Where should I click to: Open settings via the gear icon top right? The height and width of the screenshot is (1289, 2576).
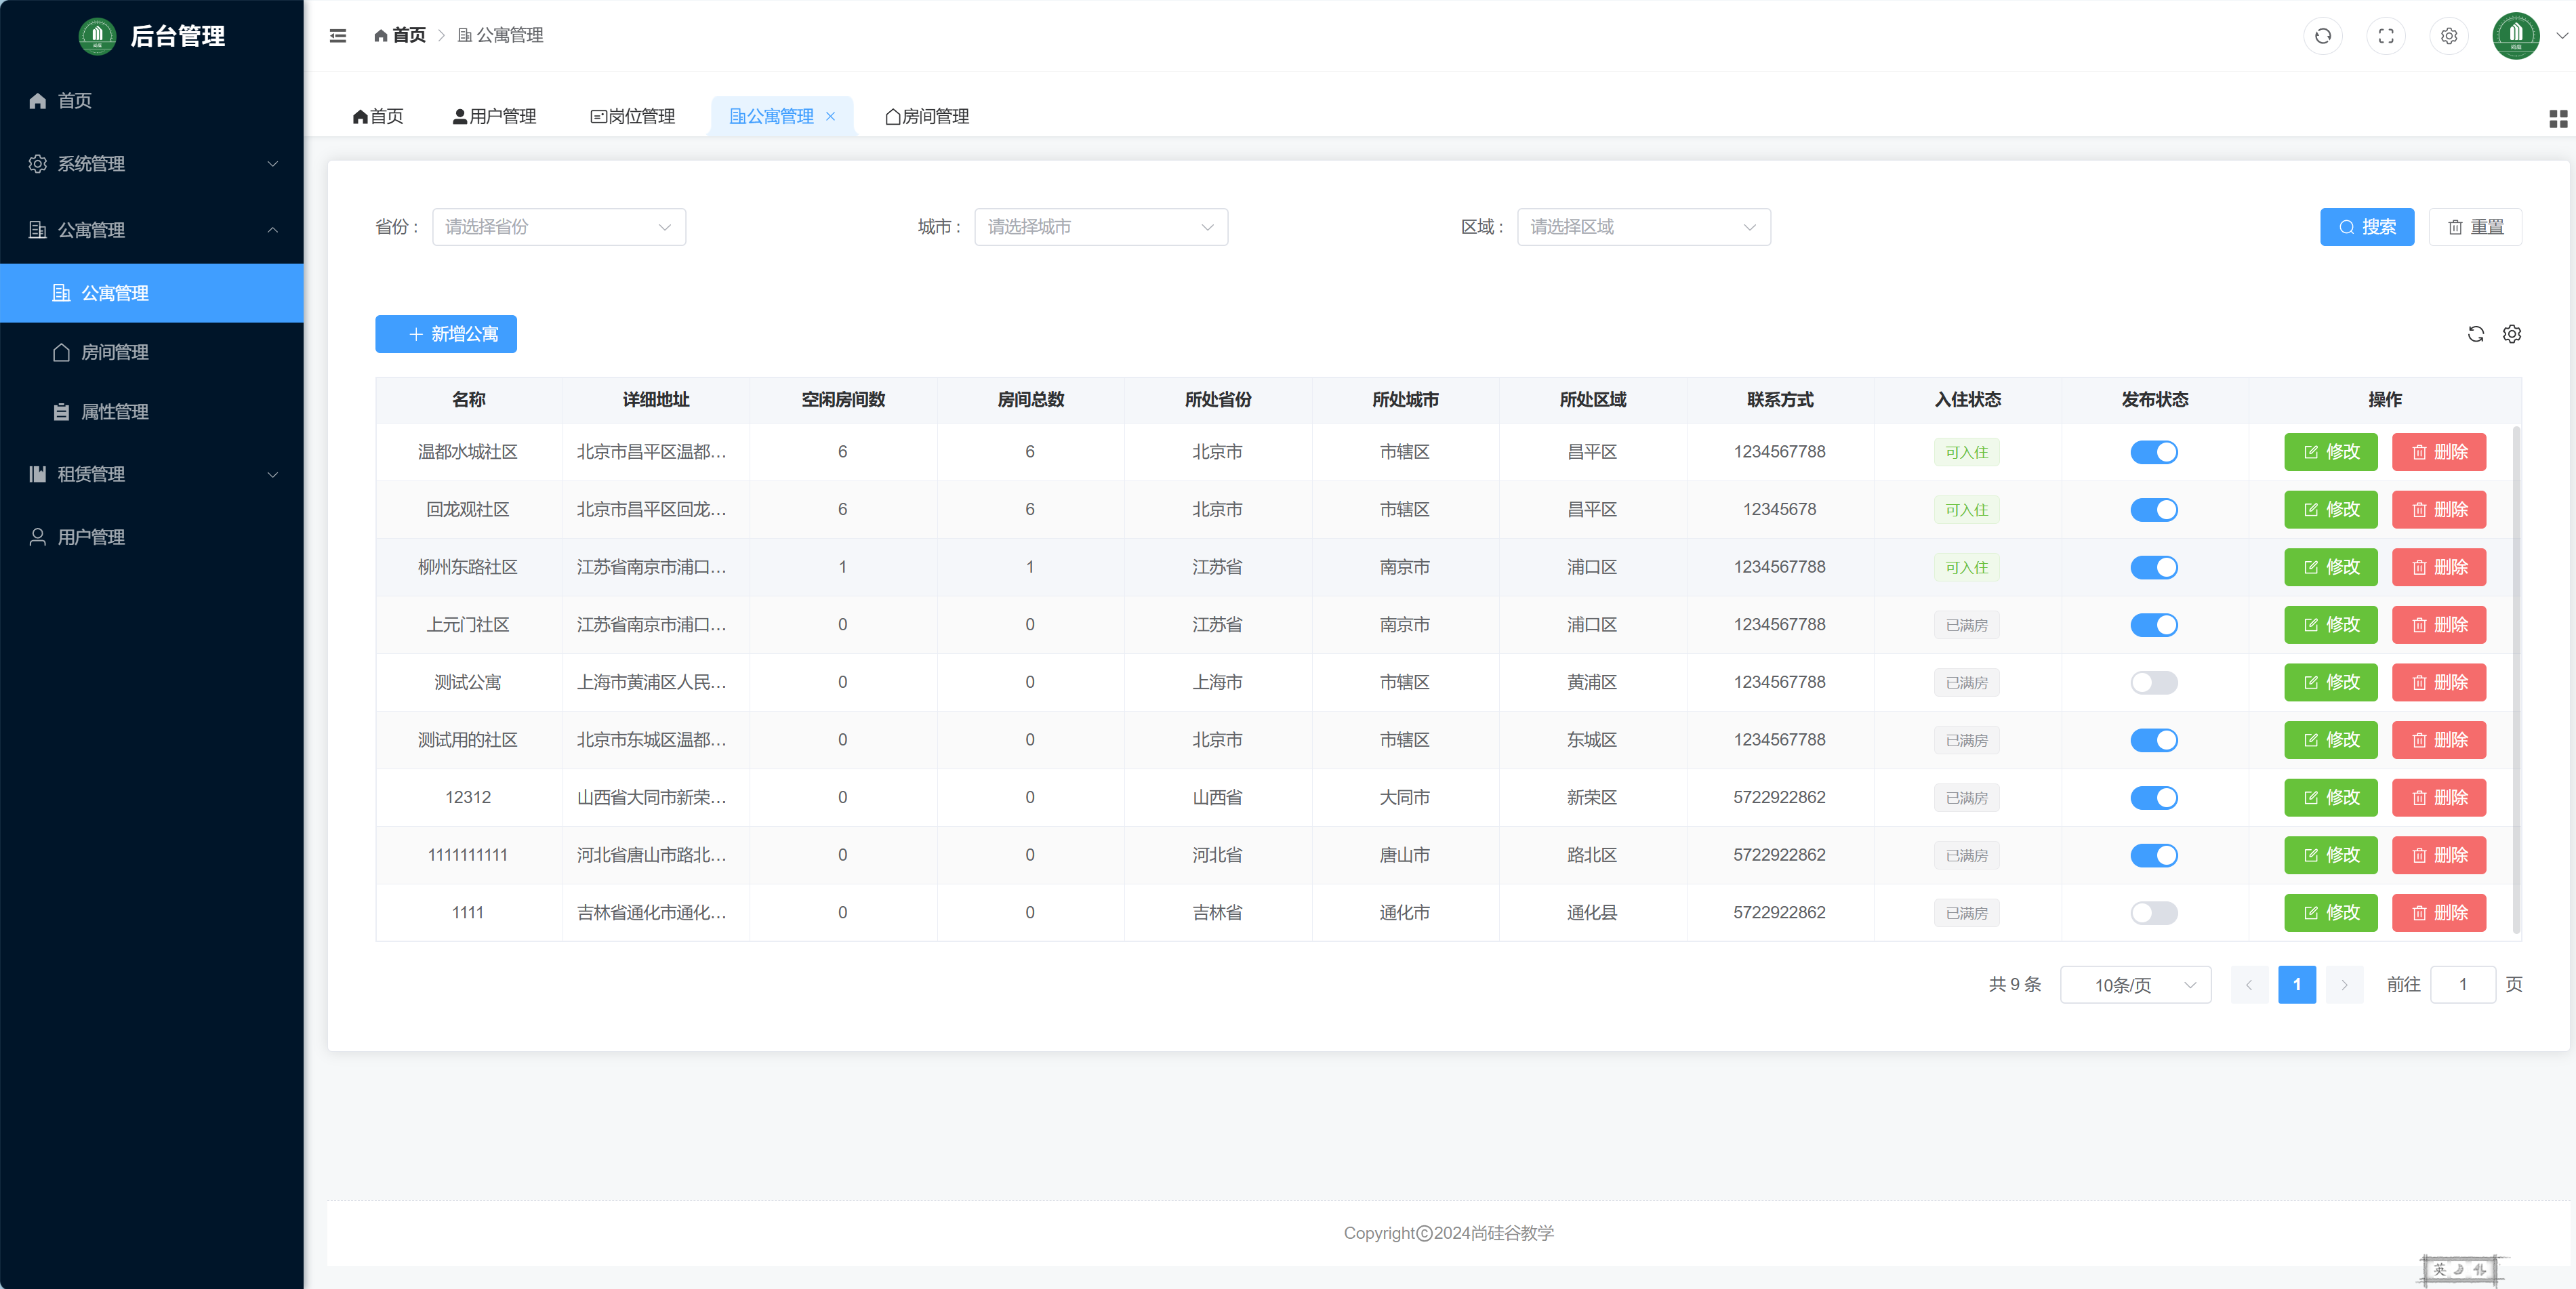click(x=2449, y=35)
